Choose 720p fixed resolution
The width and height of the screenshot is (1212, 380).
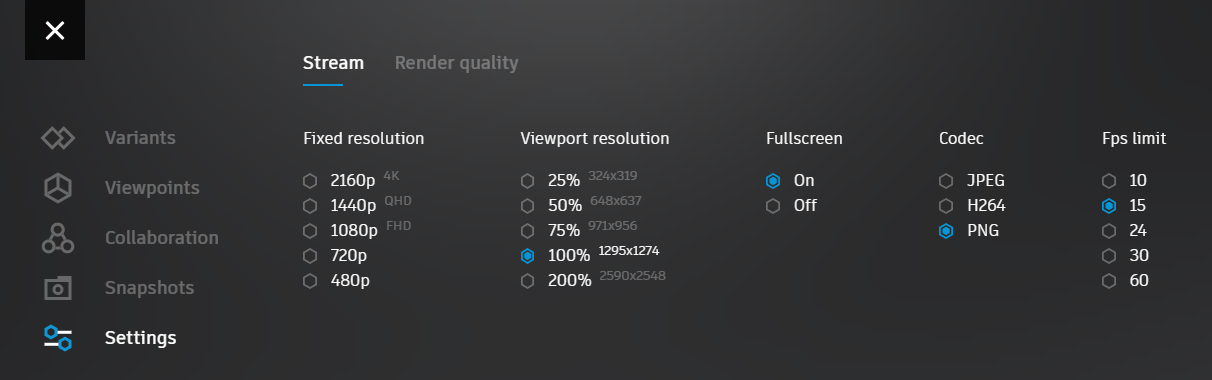click(336, 255)
